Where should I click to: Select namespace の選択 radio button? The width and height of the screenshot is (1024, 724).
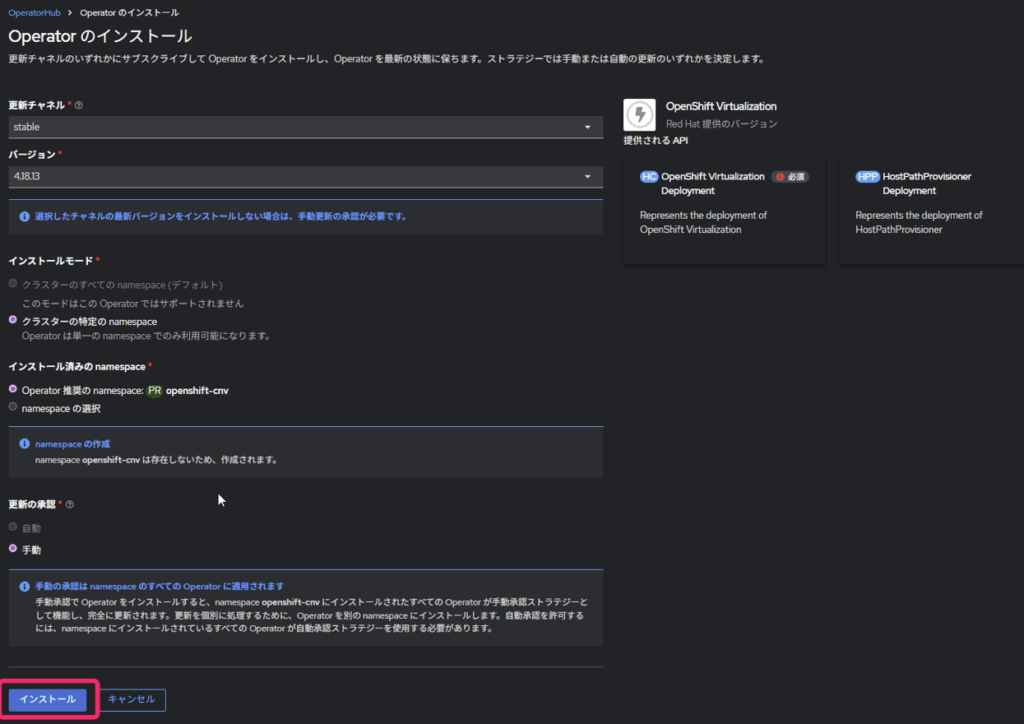coord(13,407)
